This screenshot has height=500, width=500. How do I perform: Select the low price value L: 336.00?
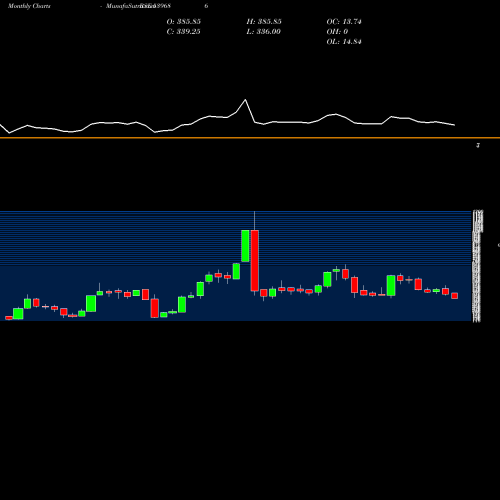point(263,32)
